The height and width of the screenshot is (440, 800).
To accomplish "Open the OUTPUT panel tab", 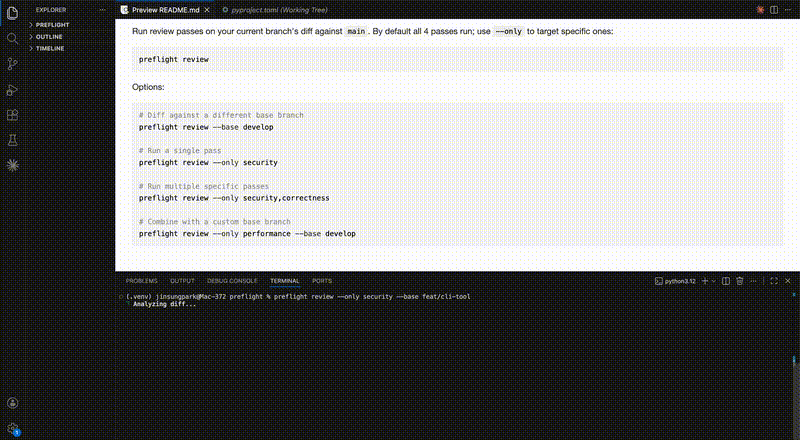I will [x=182, y=281].
